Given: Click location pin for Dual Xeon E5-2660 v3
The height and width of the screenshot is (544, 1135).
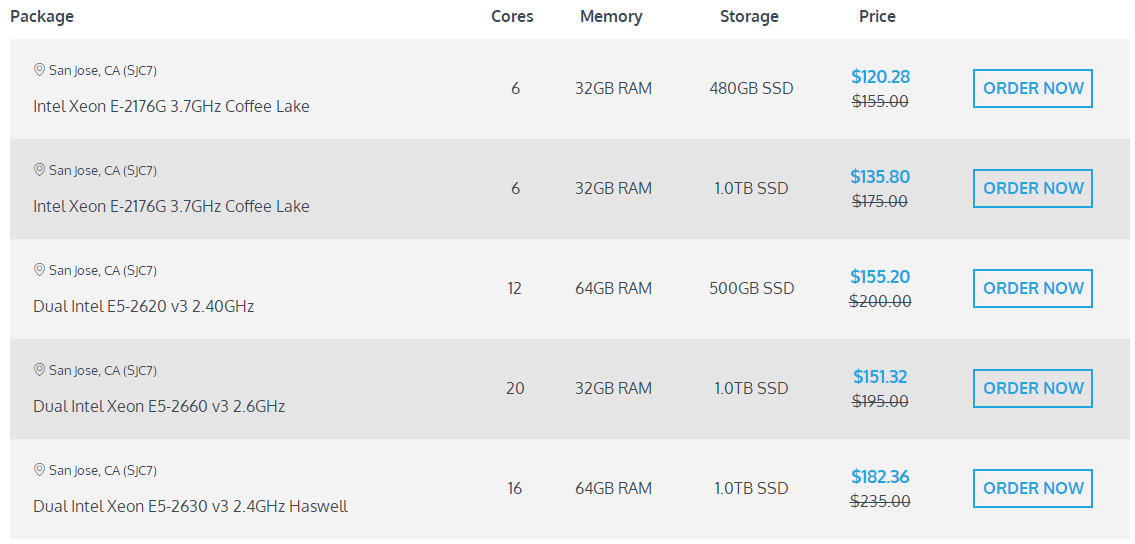Looking at the screenshot, I should 40,370.
